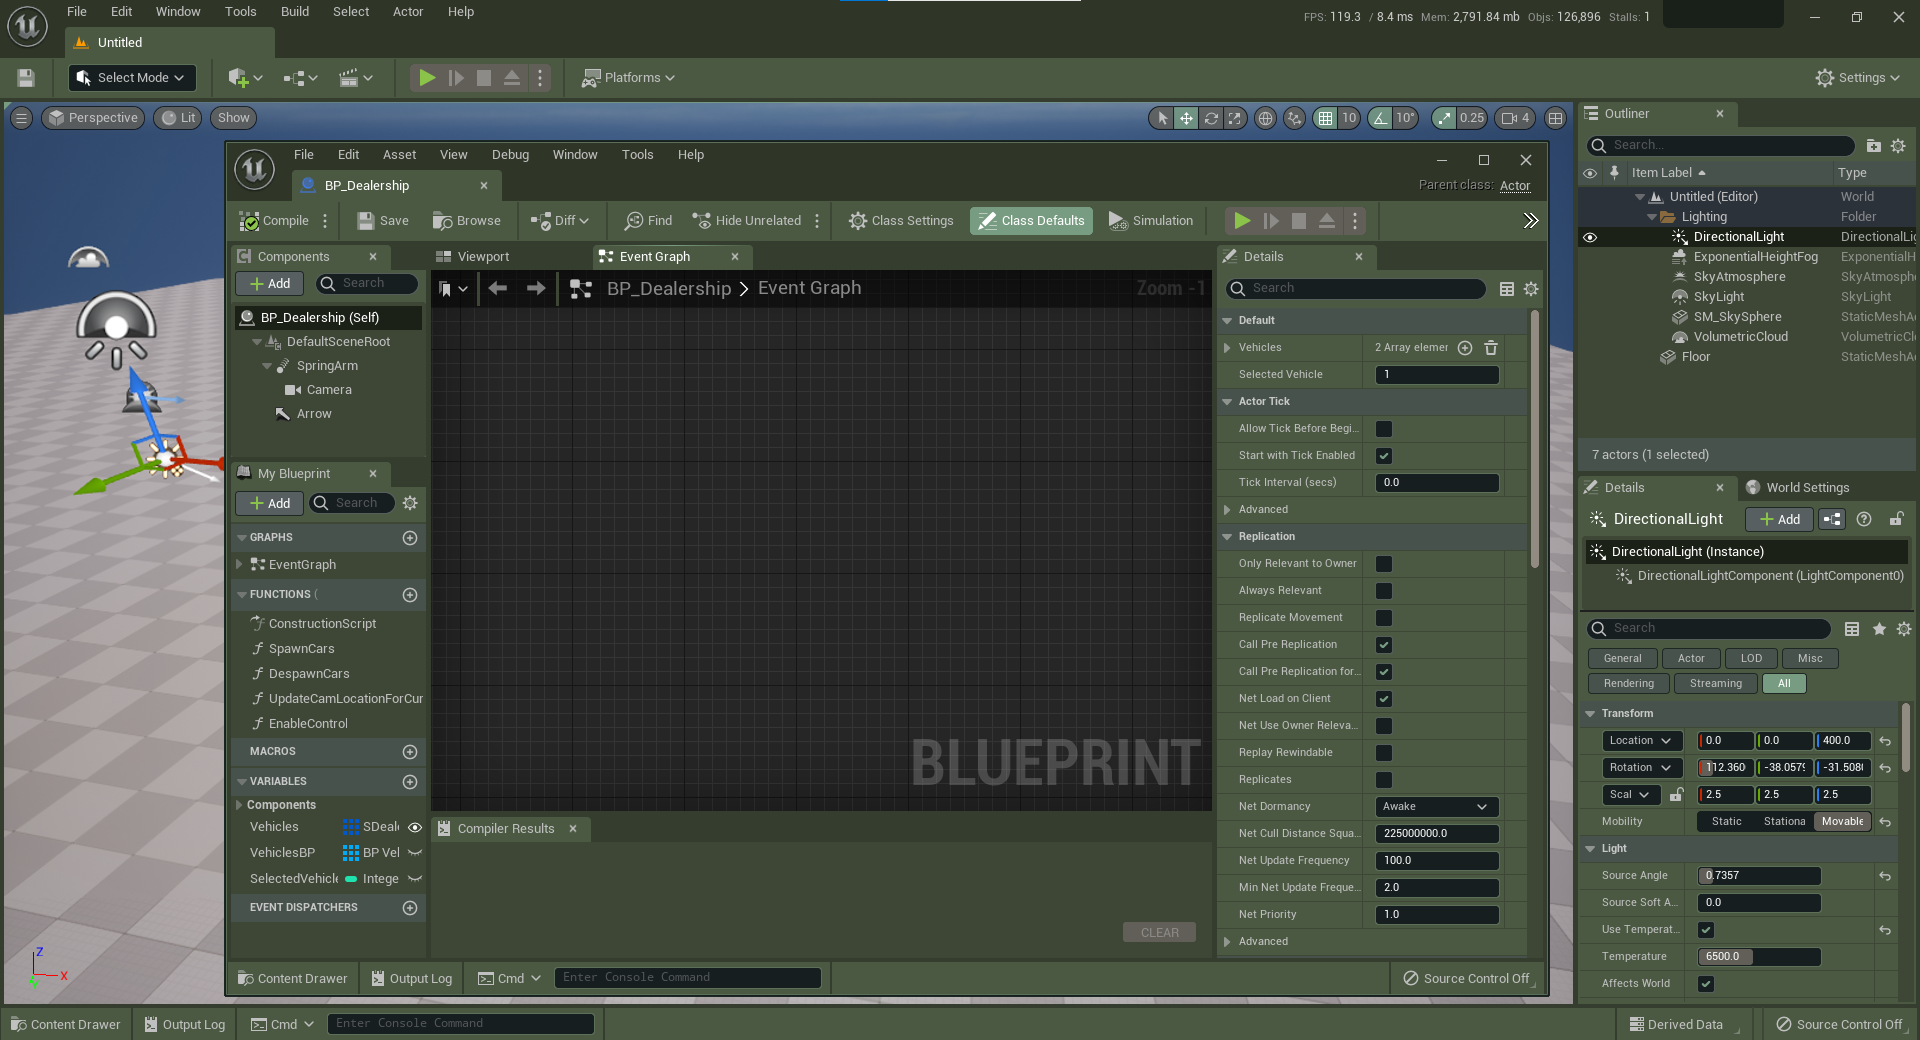Uncheck Start with Tick Enabled
Viewport: 1920px width, 1040px height.
[1384, 456]
